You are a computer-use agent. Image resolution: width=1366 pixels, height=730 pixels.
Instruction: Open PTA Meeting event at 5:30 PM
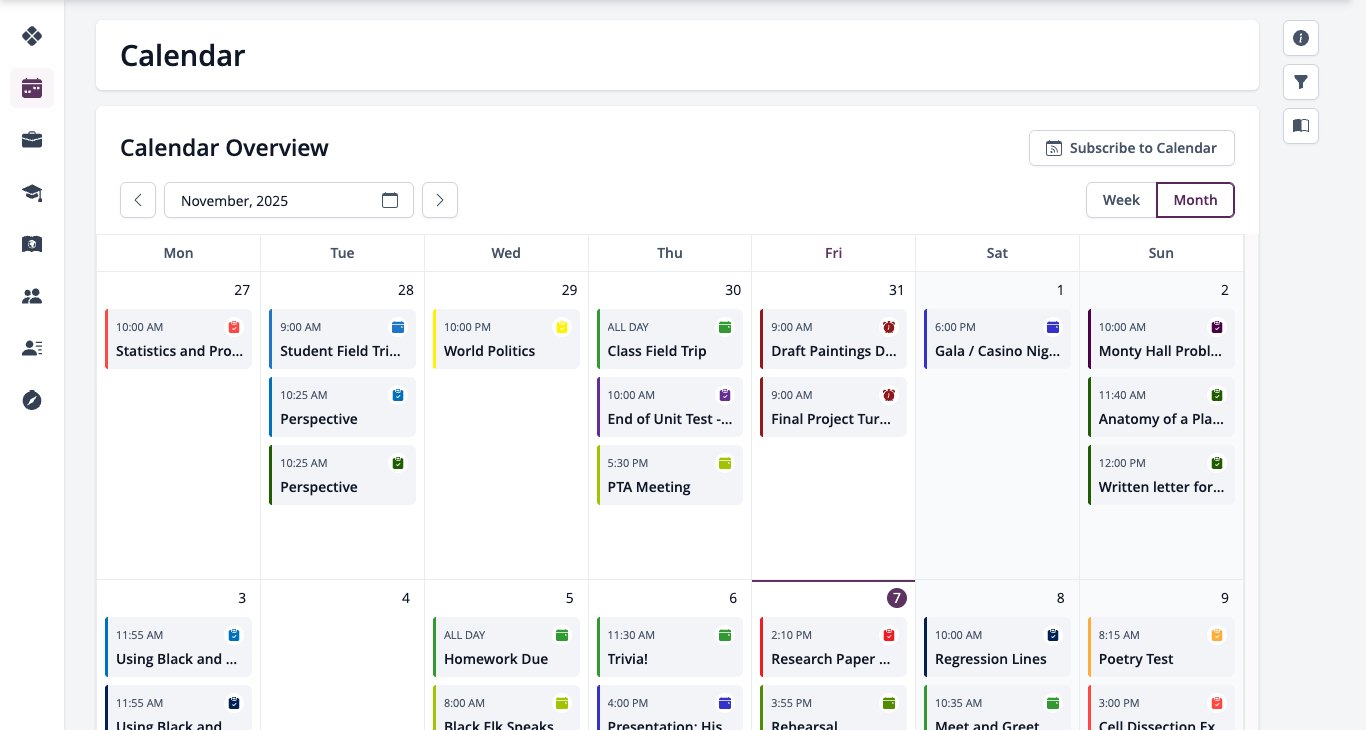coord(670,475)
